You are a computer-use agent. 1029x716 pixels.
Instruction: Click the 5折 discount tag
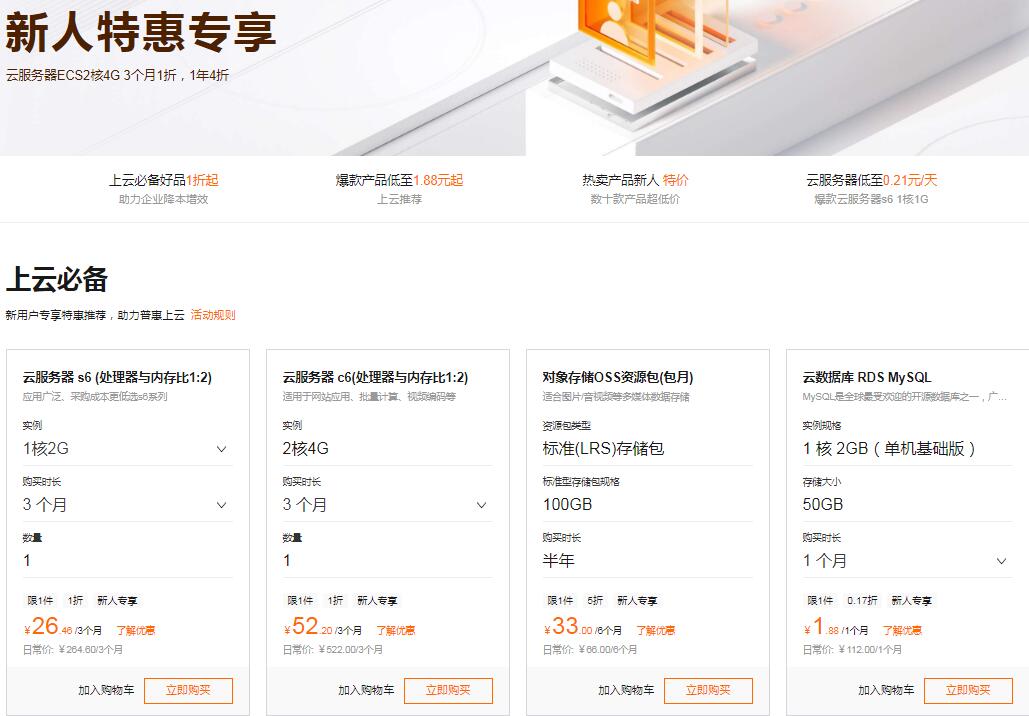595,600
